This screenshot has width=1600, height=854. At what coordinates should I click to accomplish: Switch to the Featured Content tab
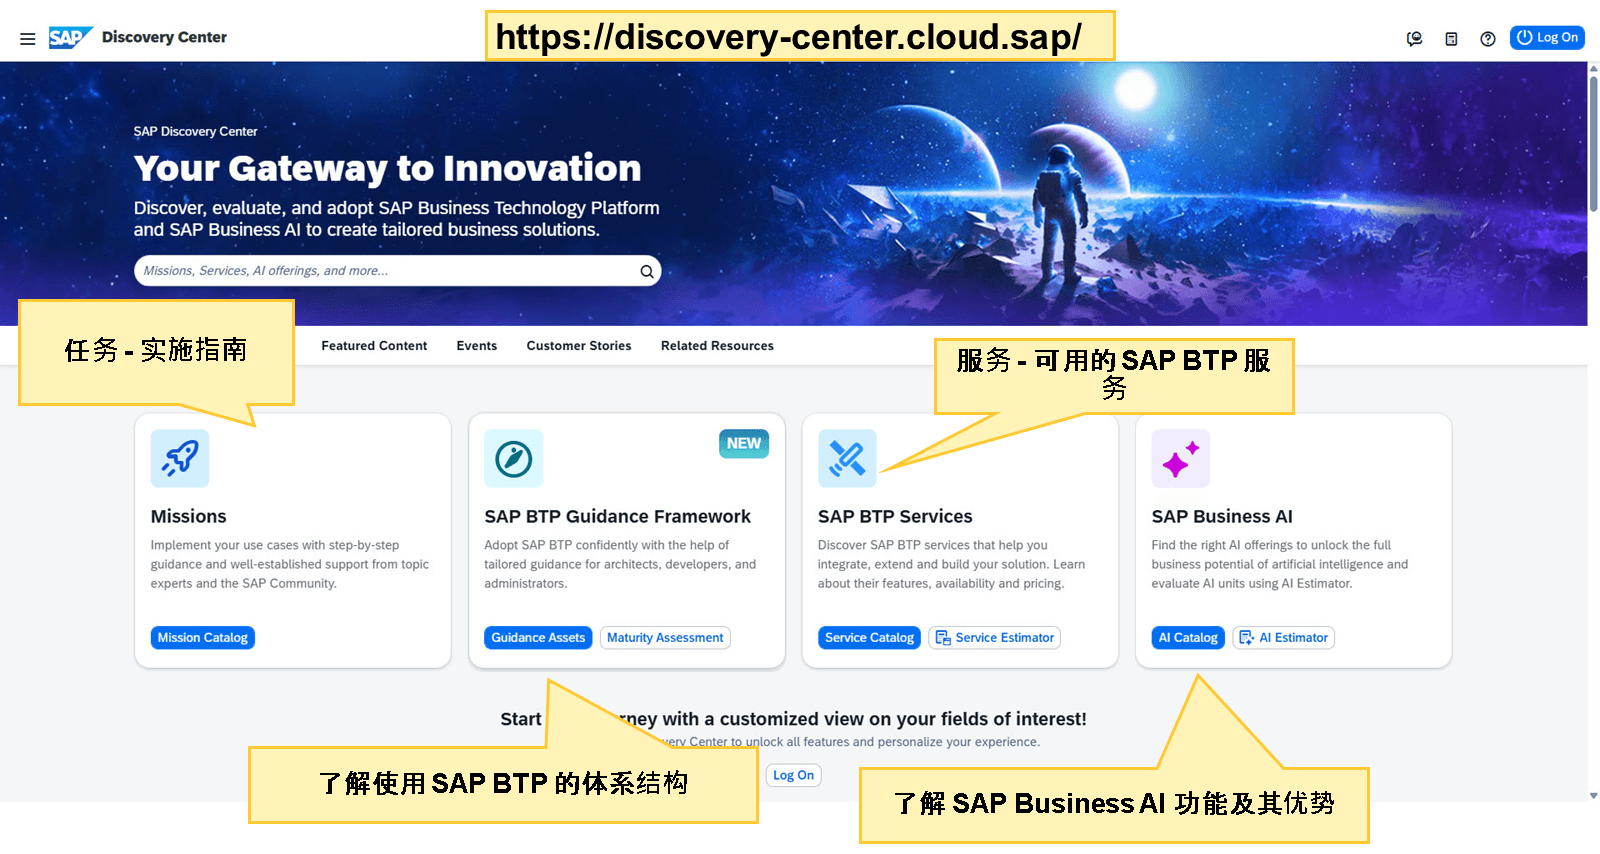pyautogui.click(x=374, y=346)
